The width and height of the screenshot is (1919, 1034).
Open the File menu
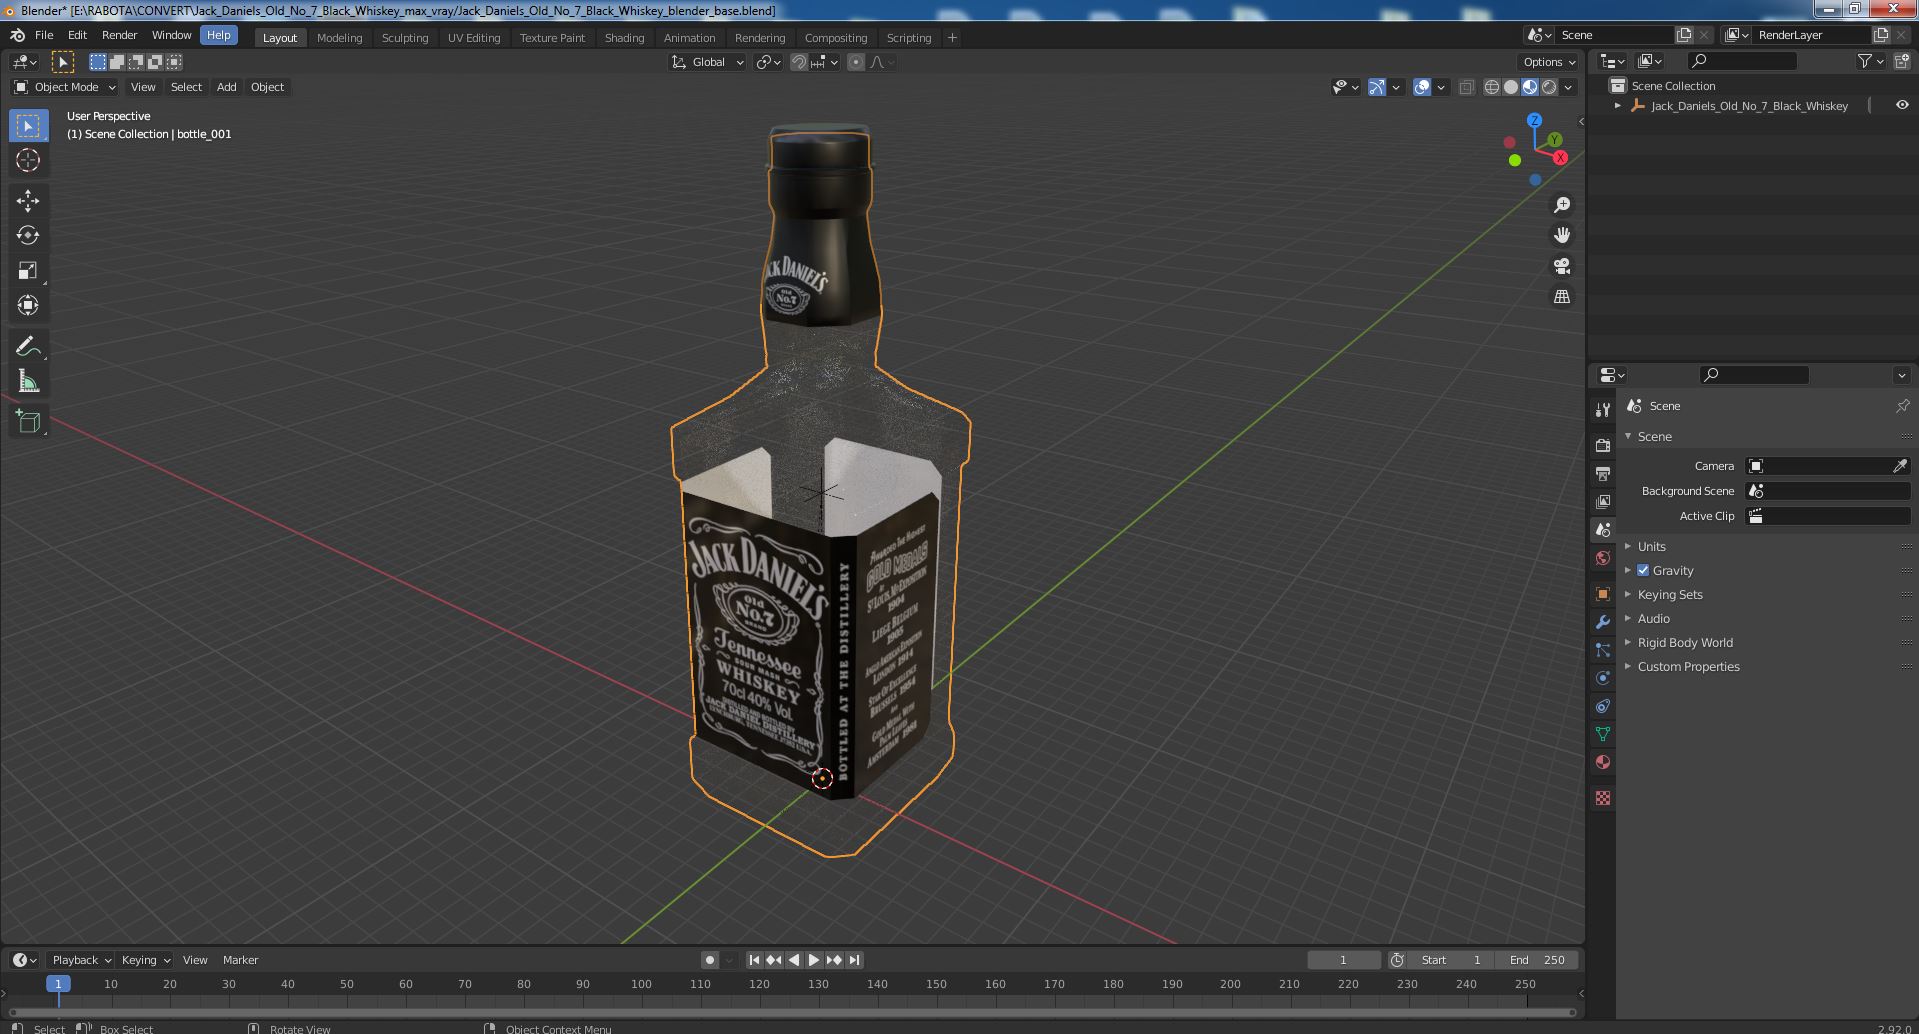click(44, 35)
